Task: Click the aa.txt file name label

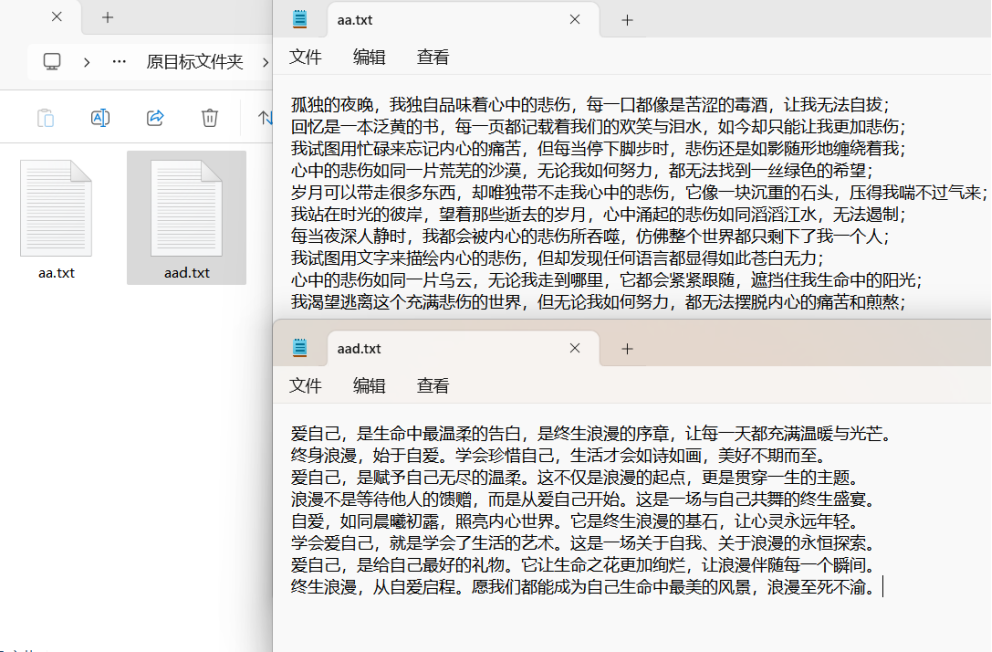Action: click(56, 273)
